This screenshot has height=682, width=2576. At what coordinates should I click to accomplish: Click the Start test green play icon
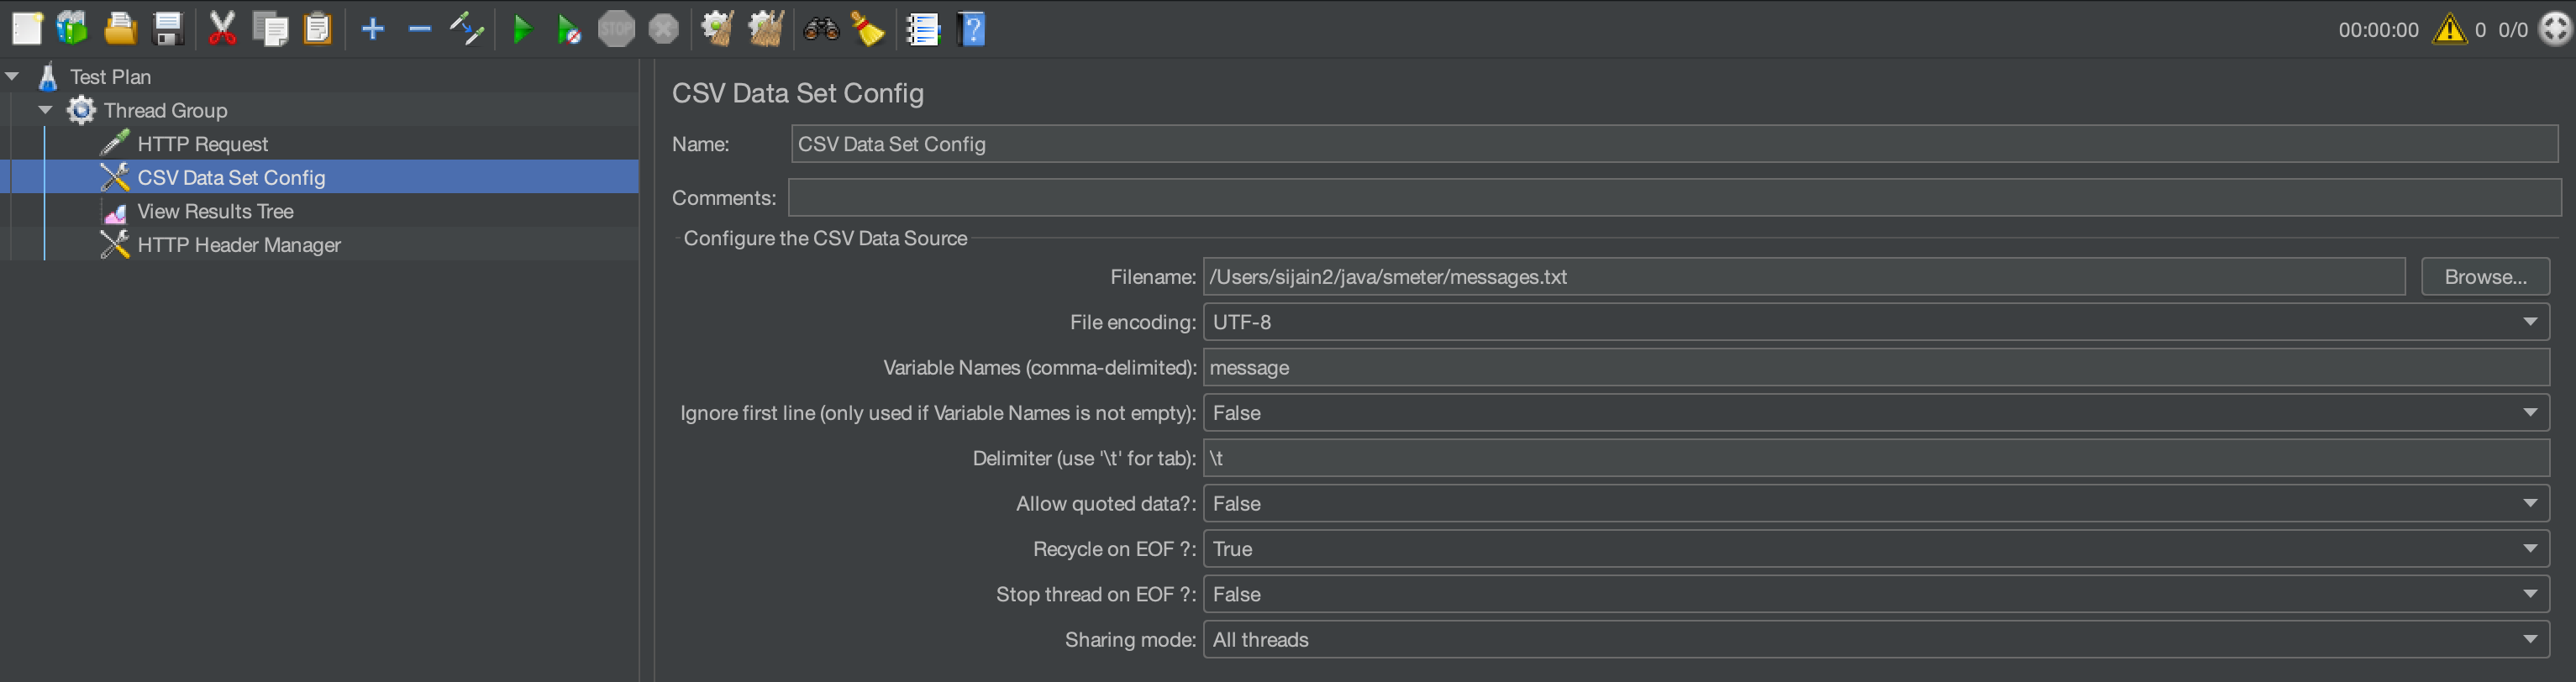pyautogui.click(x=522, y=30)
